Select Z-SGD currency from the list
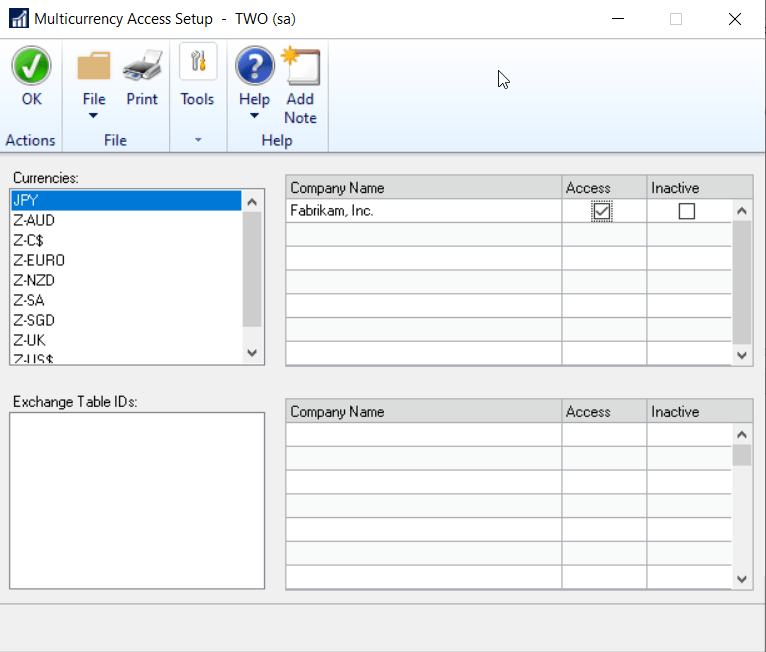 (x=34, y=320)
